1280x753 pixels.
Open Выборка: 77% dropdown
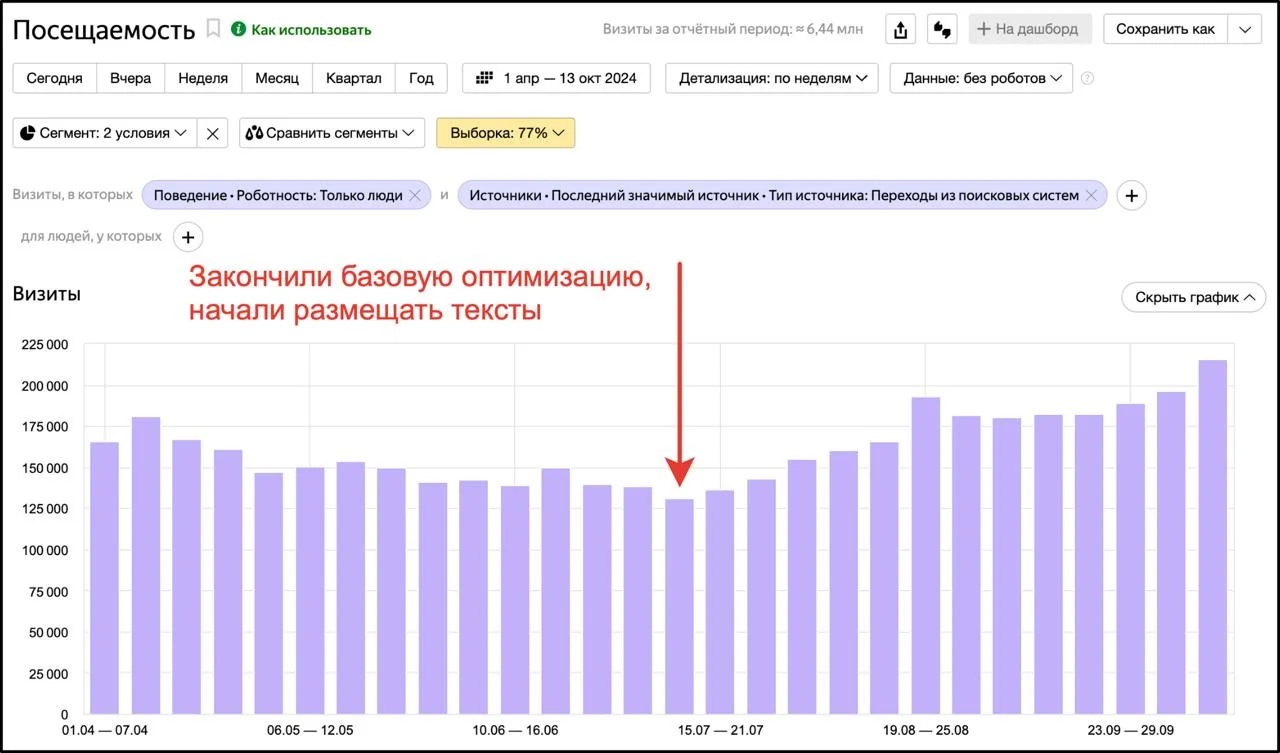coord(505,133)
